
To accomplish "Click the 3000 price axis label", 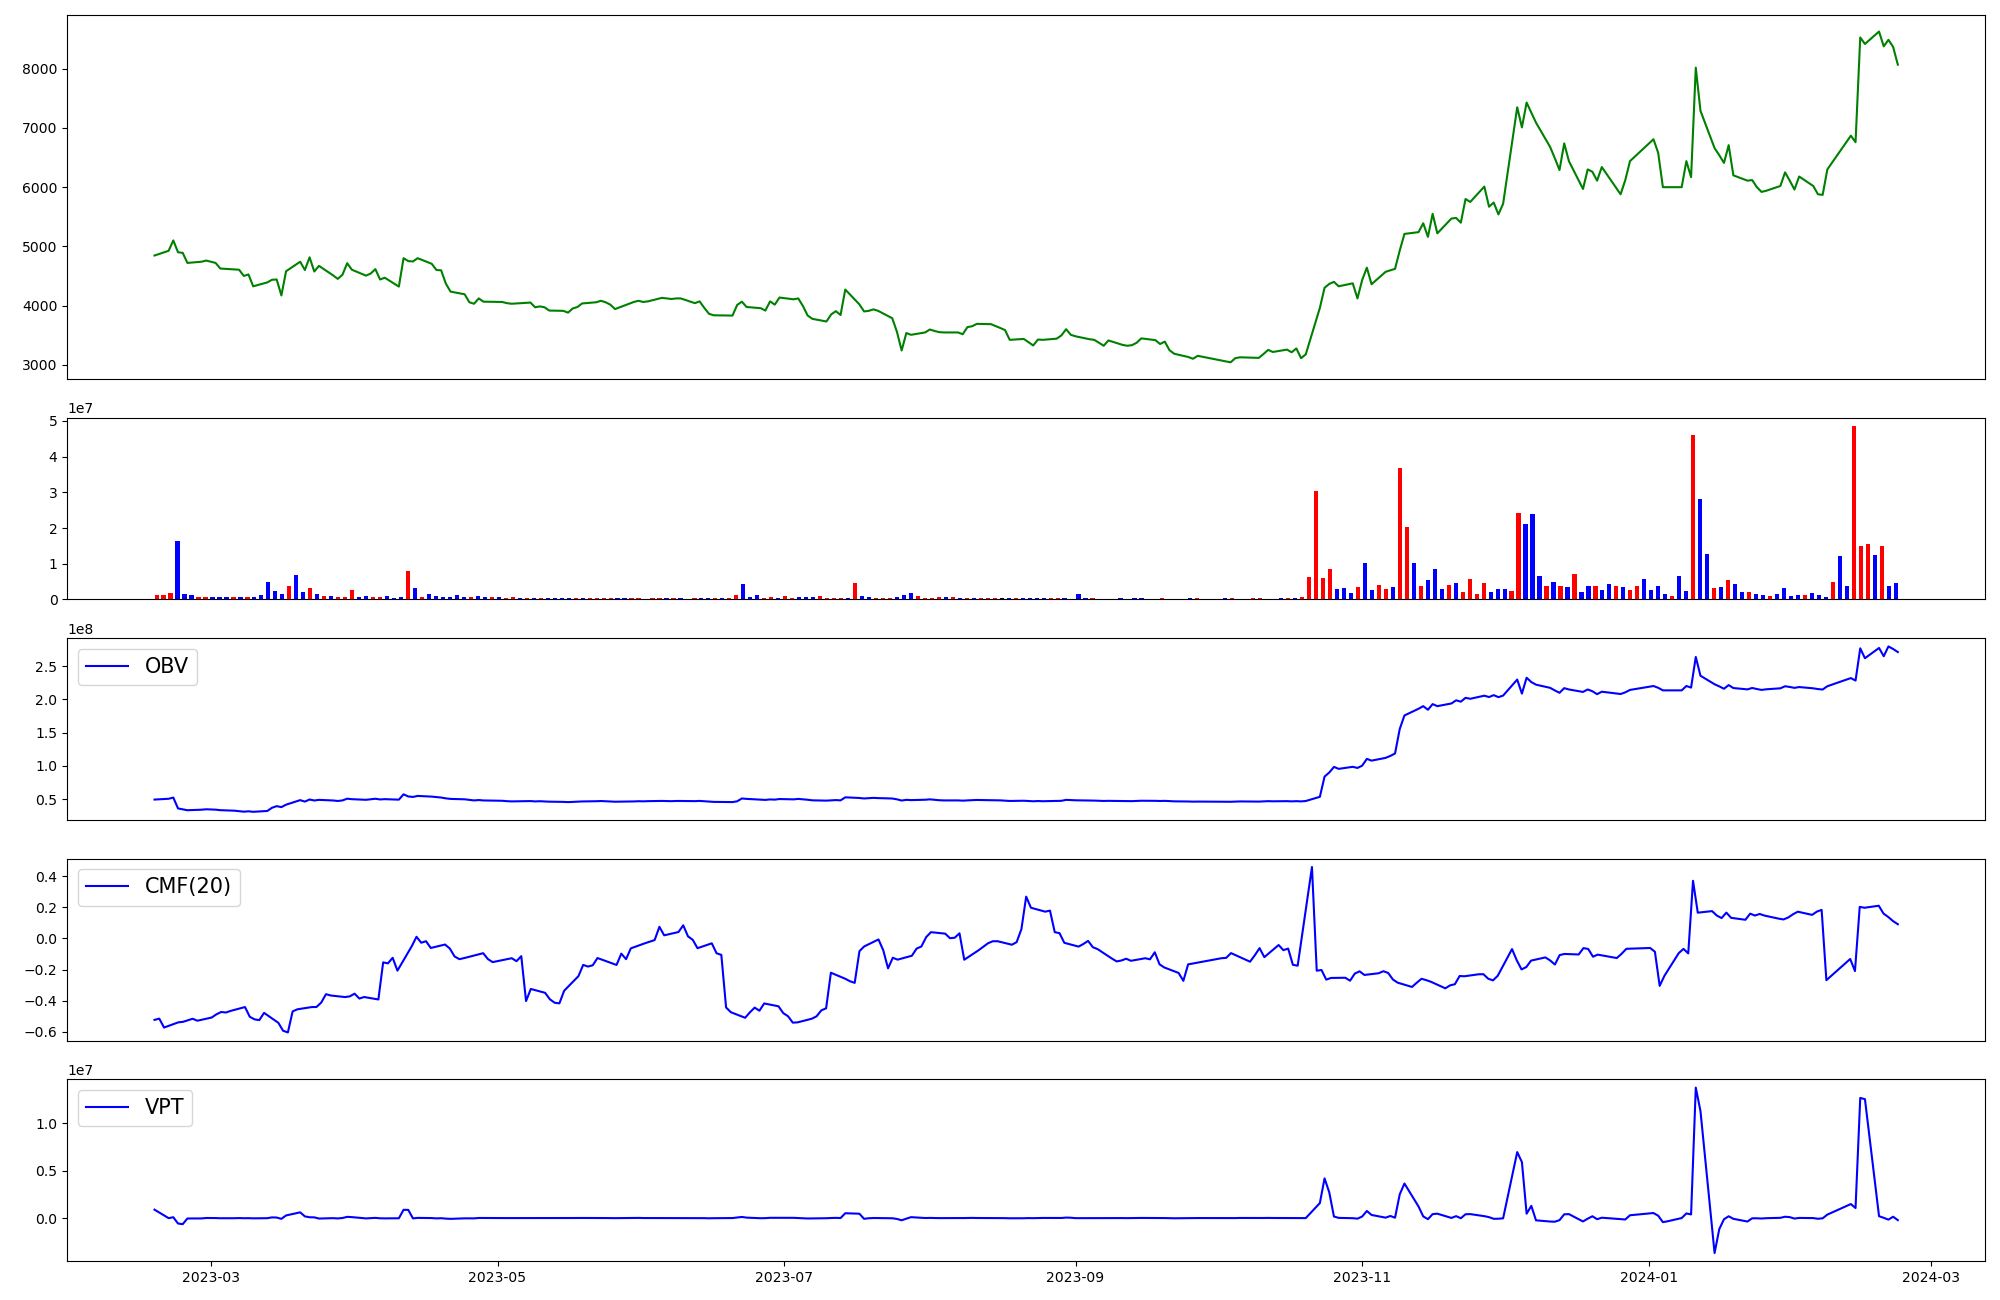I will [40, 365].
